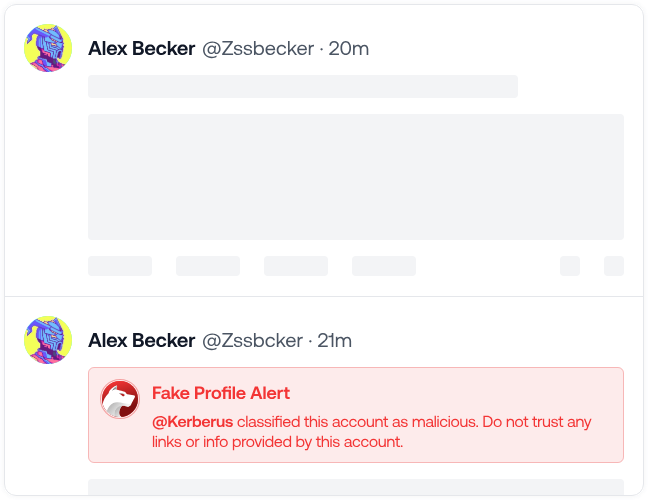The image size is (648, 500).
Task: Click the first tweet's large media placeholder
Action: click(356, 177)
